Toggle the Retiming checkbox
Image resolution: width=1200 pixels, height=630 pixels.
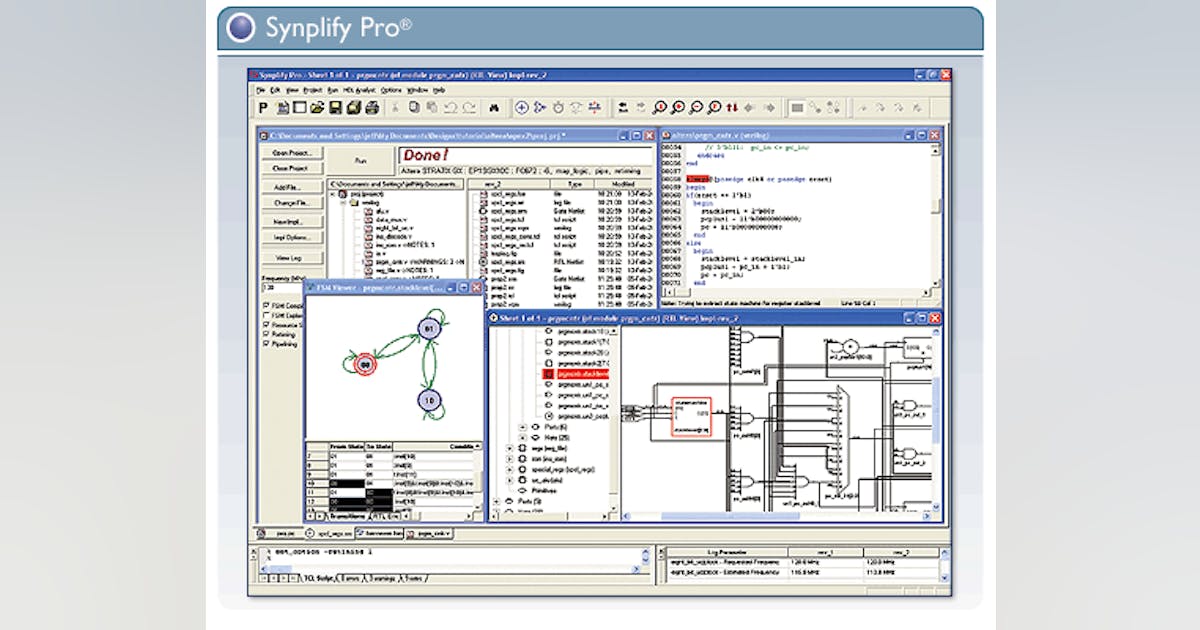pos(265,334)
